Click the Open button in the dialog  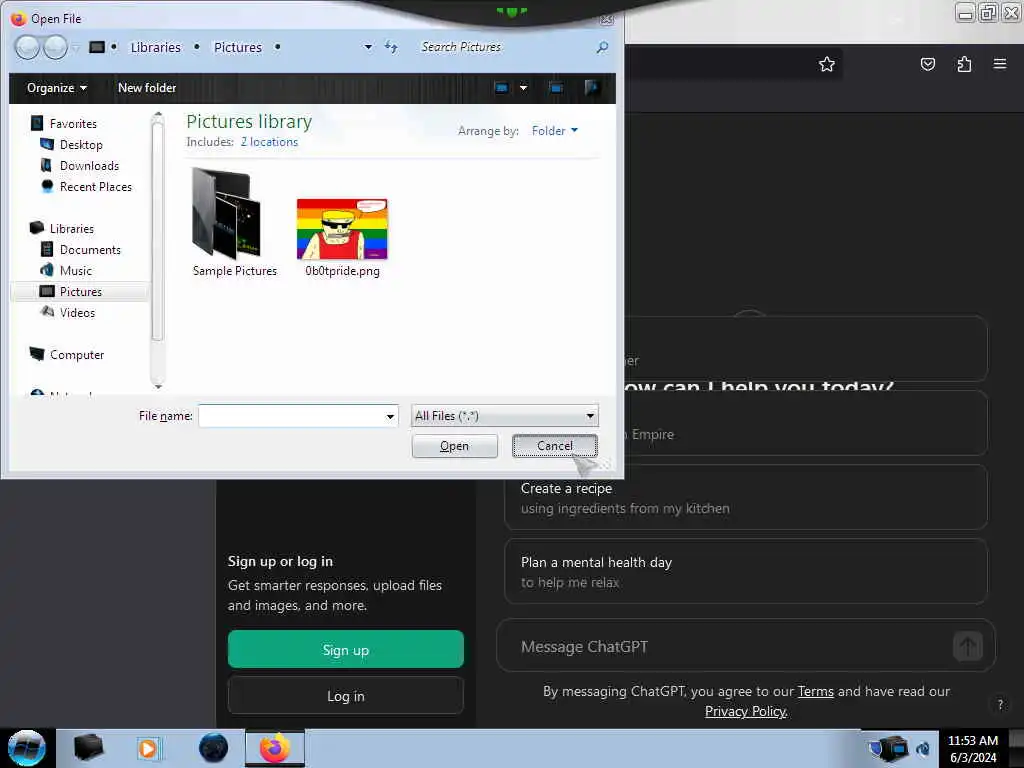(455, 446)
